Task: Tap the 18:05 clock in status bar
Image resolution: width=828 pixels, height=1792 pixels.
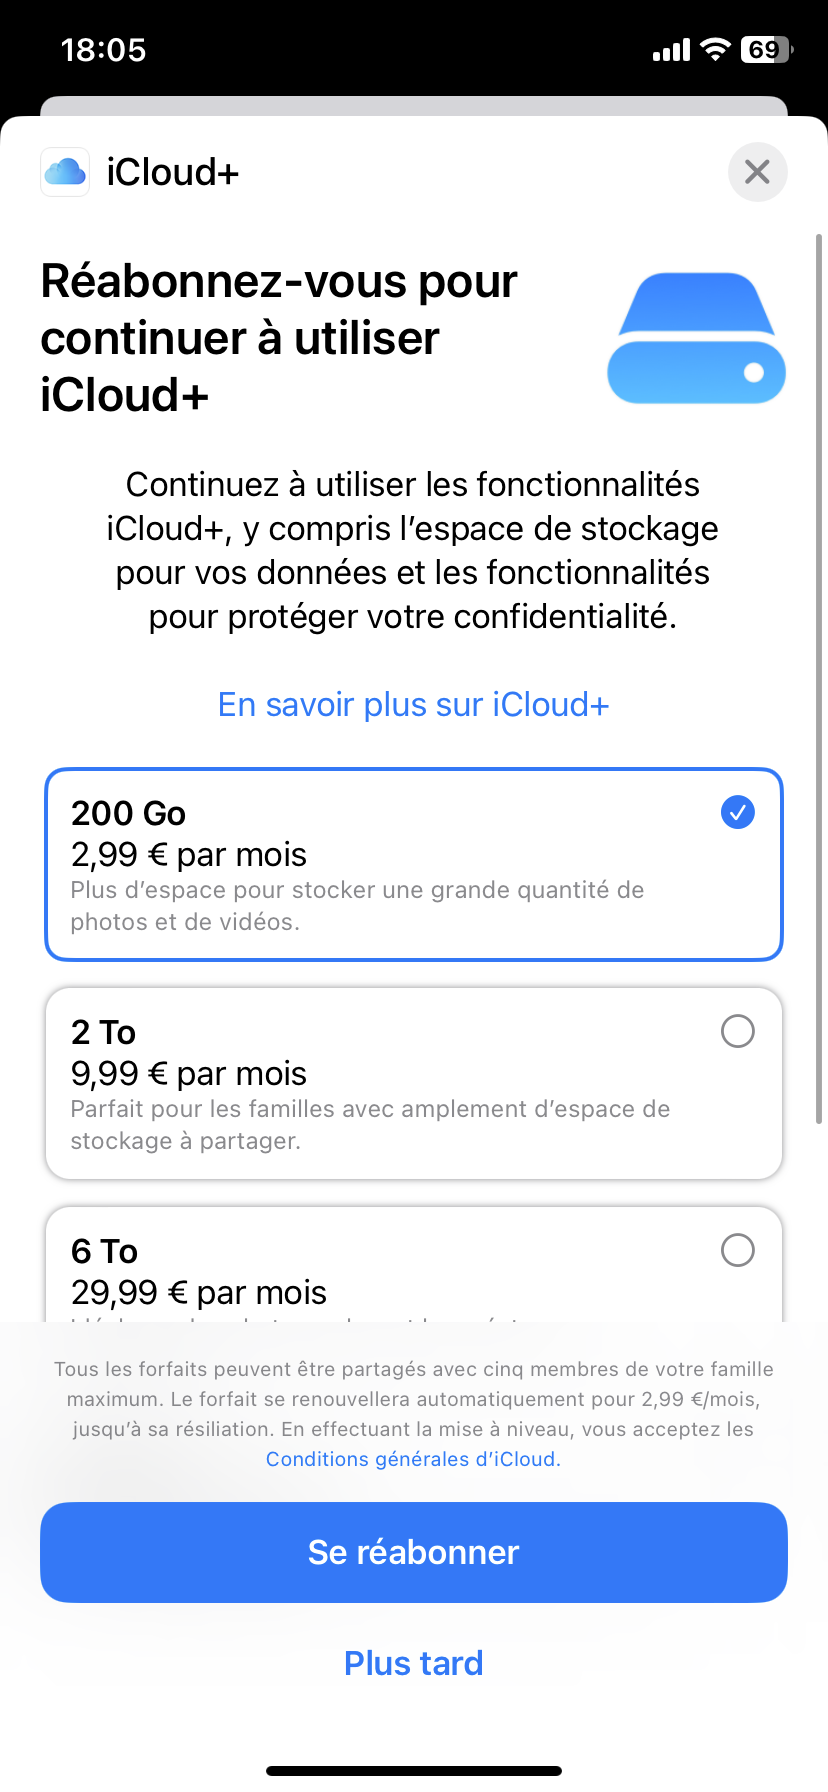Action: click(x=103, y=49)
